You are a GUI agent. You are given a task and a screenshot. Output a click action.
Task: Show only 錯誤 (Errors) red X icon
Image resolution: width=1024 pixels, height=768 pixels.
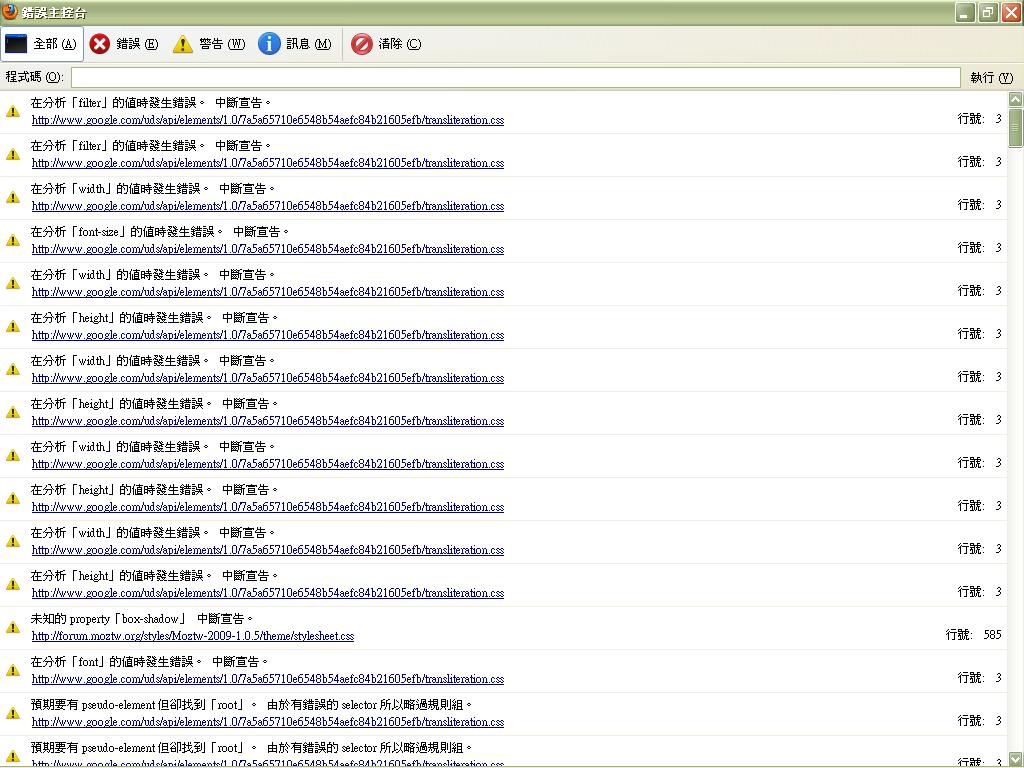pos(100,44)
